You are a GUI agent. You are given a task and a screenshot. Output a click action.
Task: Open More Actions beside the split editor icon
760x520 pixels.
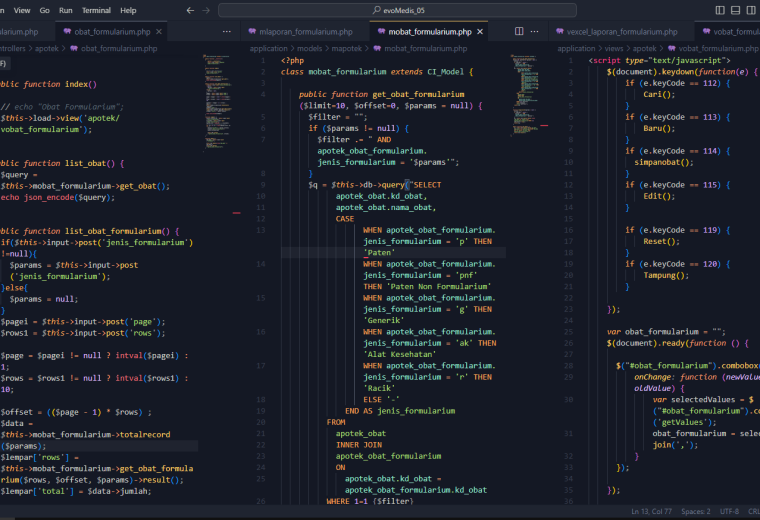(x=534, y=32)
